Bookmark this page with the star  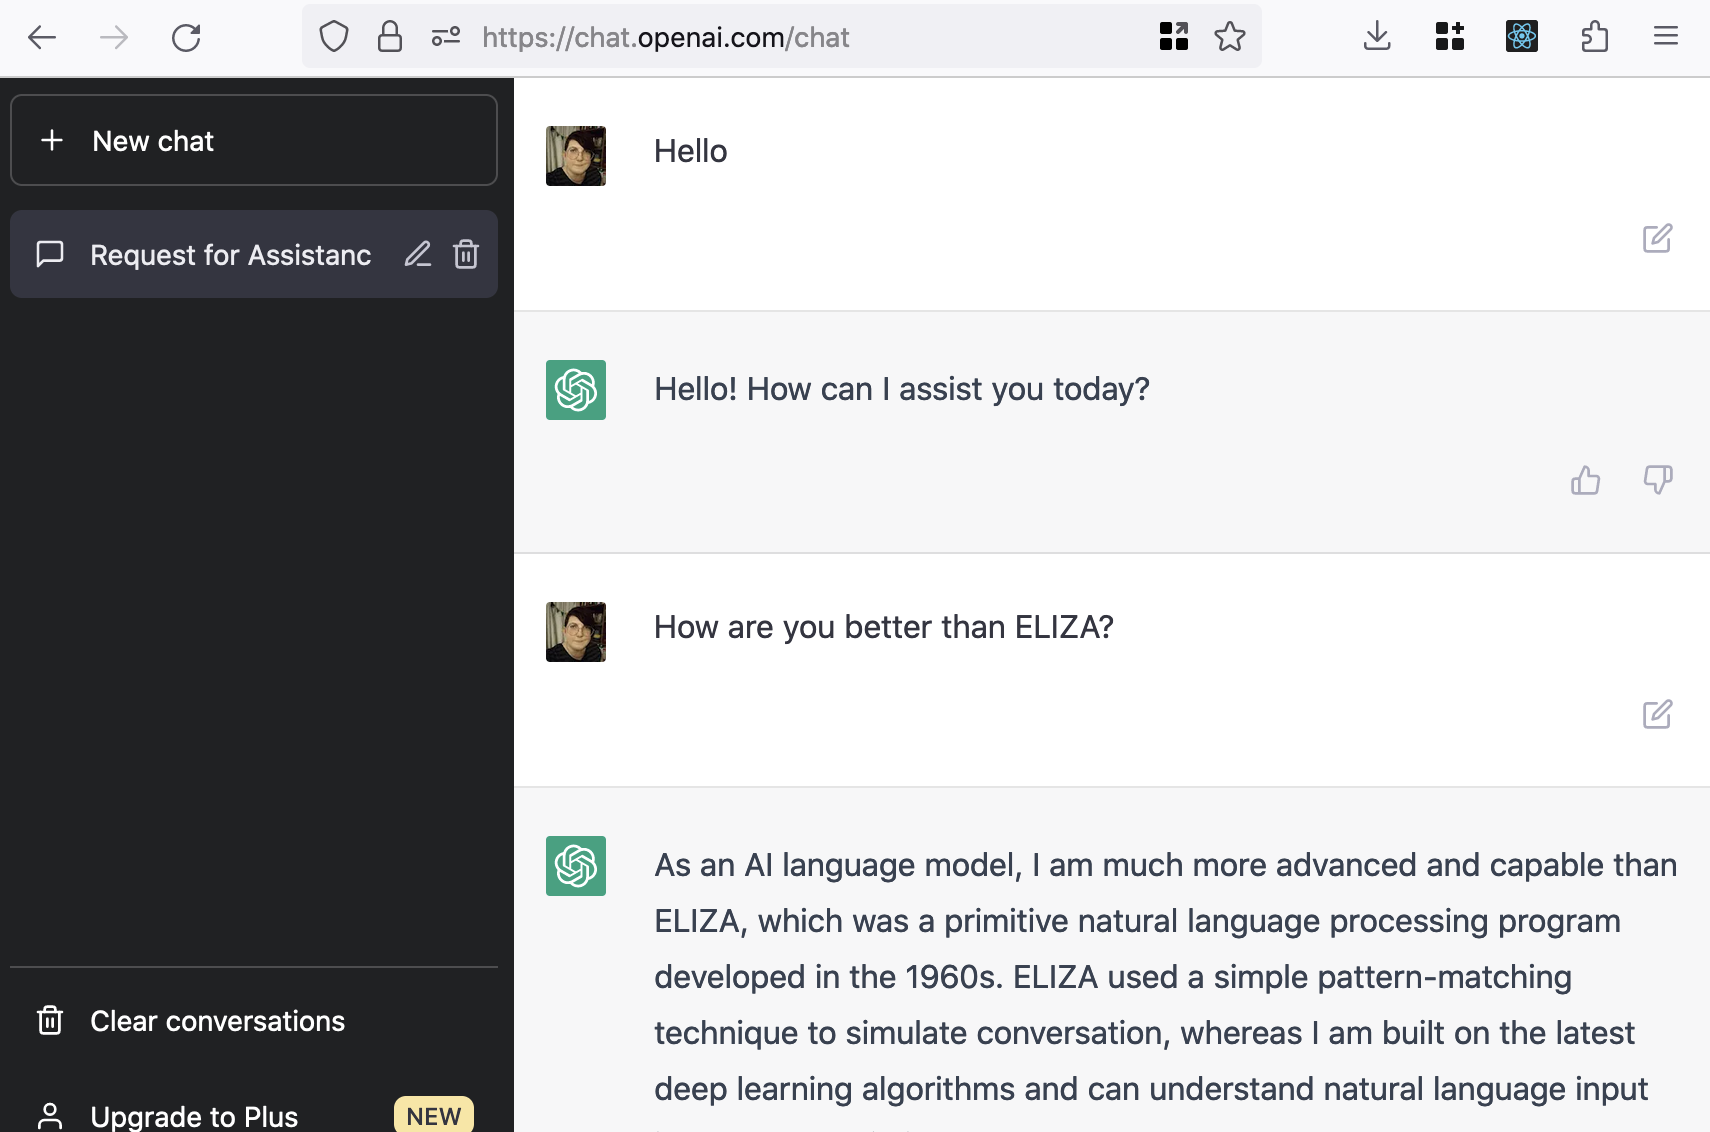pyautogui.click(x=1230, y=37)
